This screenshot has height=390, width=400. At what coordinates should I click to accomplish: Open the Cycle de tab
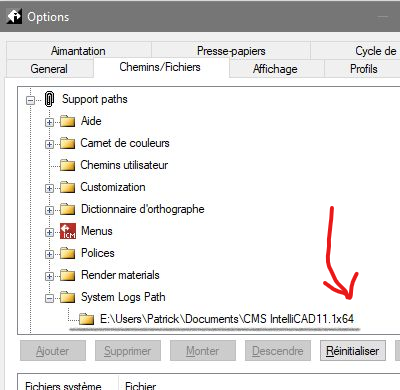(355, 51)
